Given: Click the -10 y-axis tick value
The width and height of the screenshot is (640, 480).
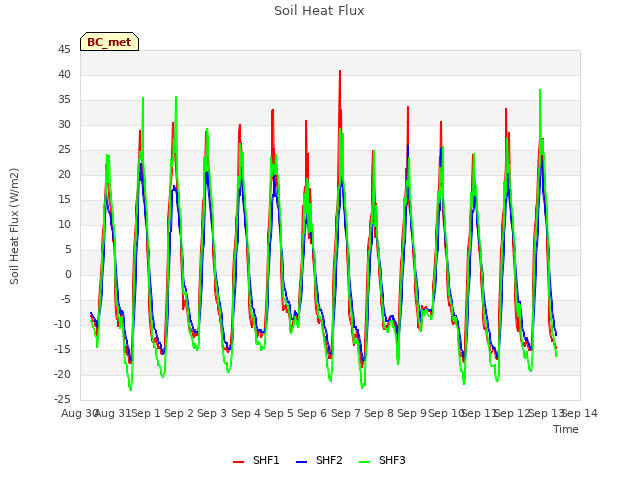Looking at the screenshot, I should point(62,324).
